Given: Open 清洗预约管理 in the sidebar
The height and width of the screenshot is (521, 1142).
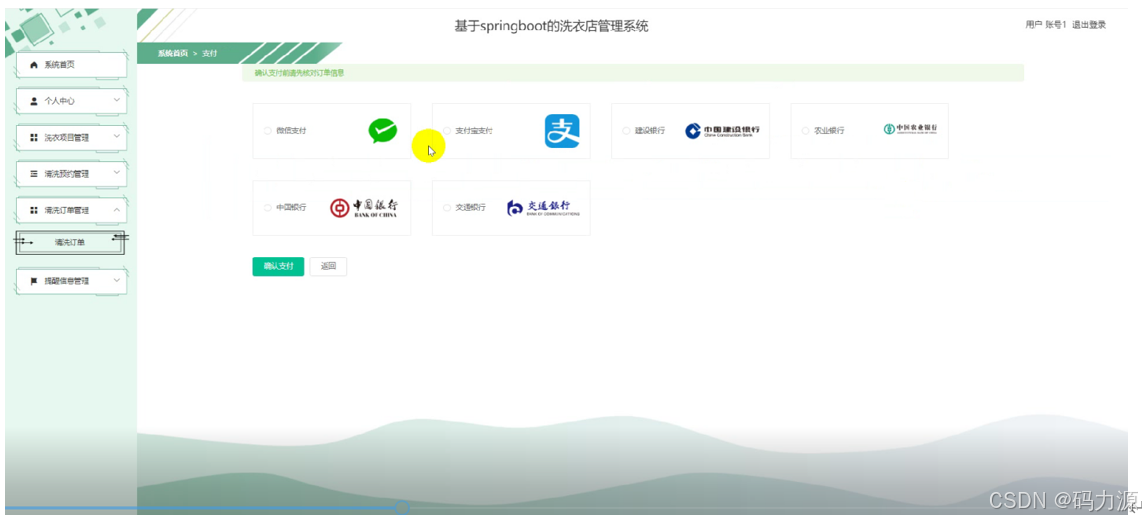Looking at the screenshot, I should tap(71, 174).
